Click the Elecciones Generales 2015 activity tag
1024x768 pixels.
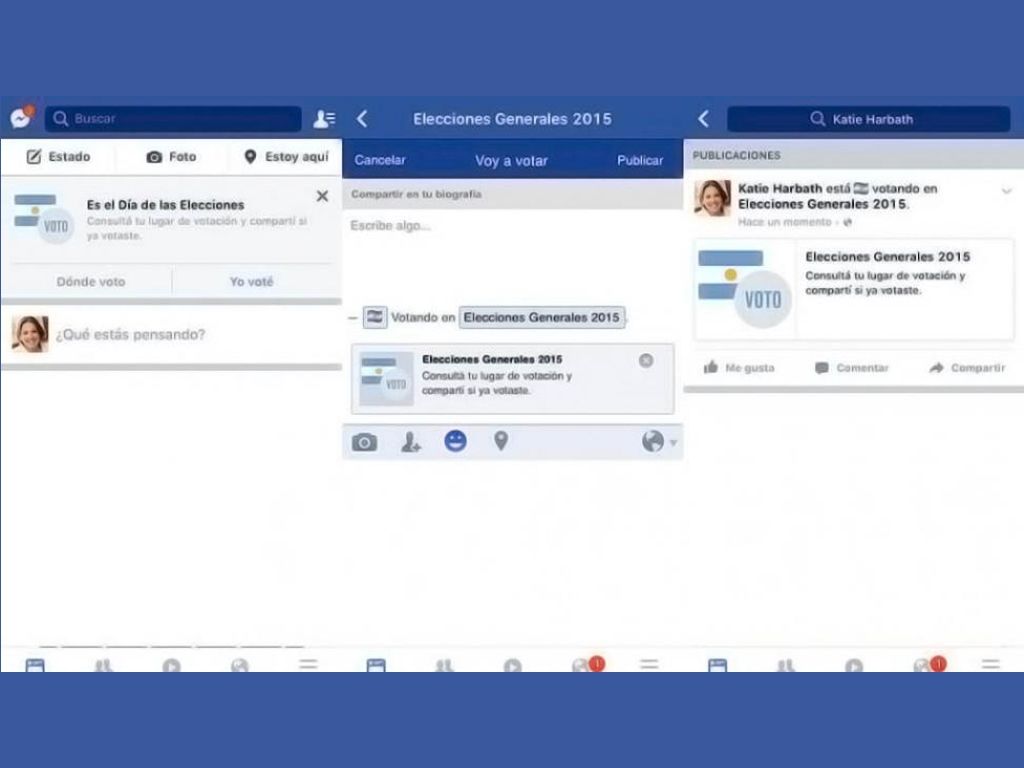[541, 317]
